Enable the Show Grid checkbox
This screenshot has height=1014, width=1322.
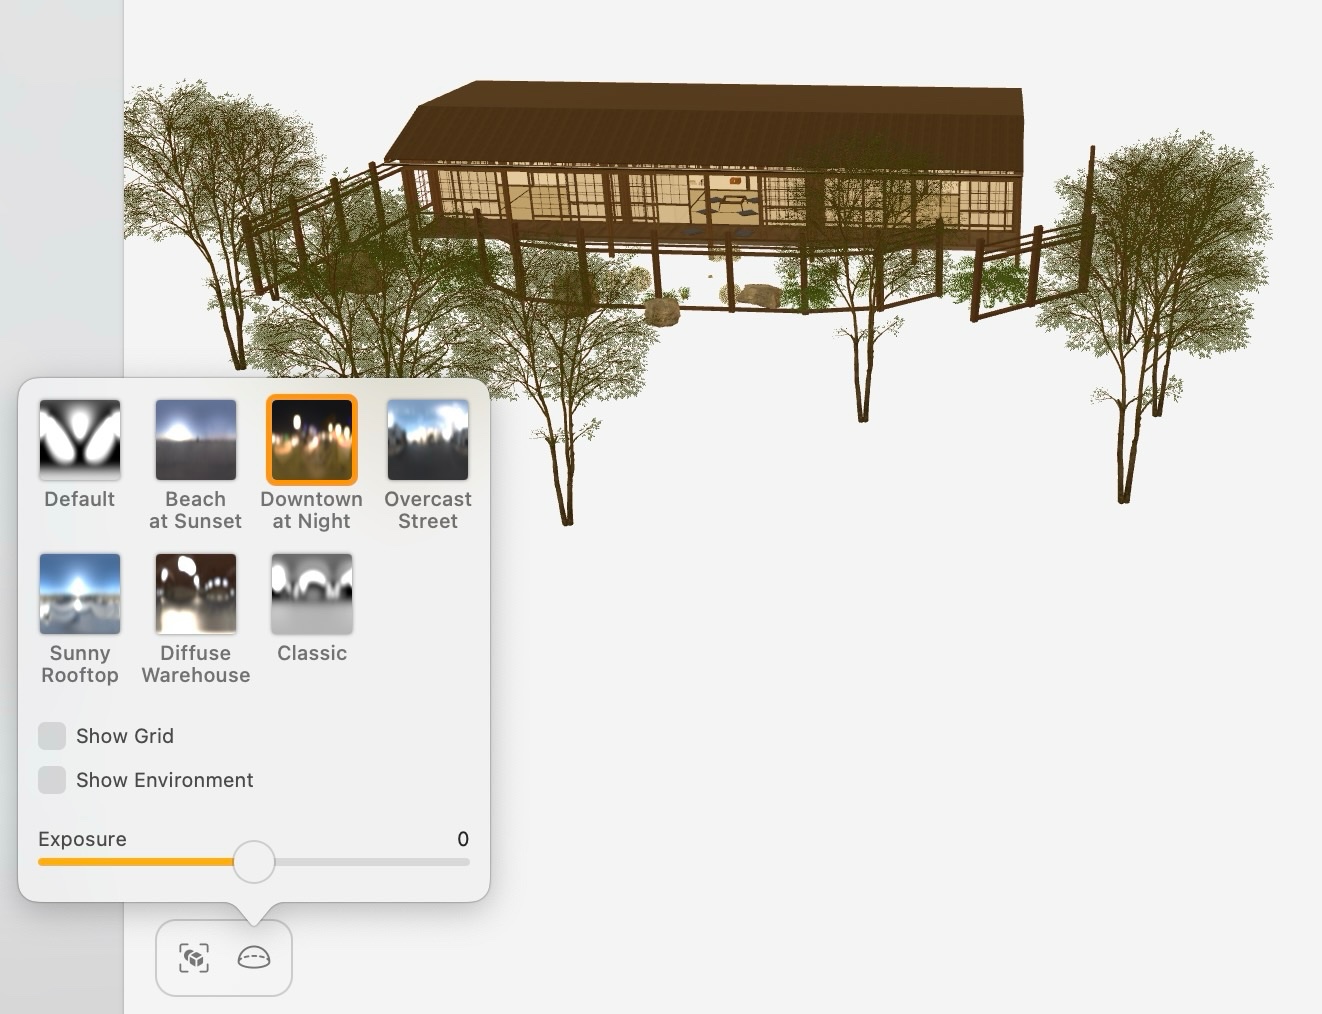click(x=52, y=736)
